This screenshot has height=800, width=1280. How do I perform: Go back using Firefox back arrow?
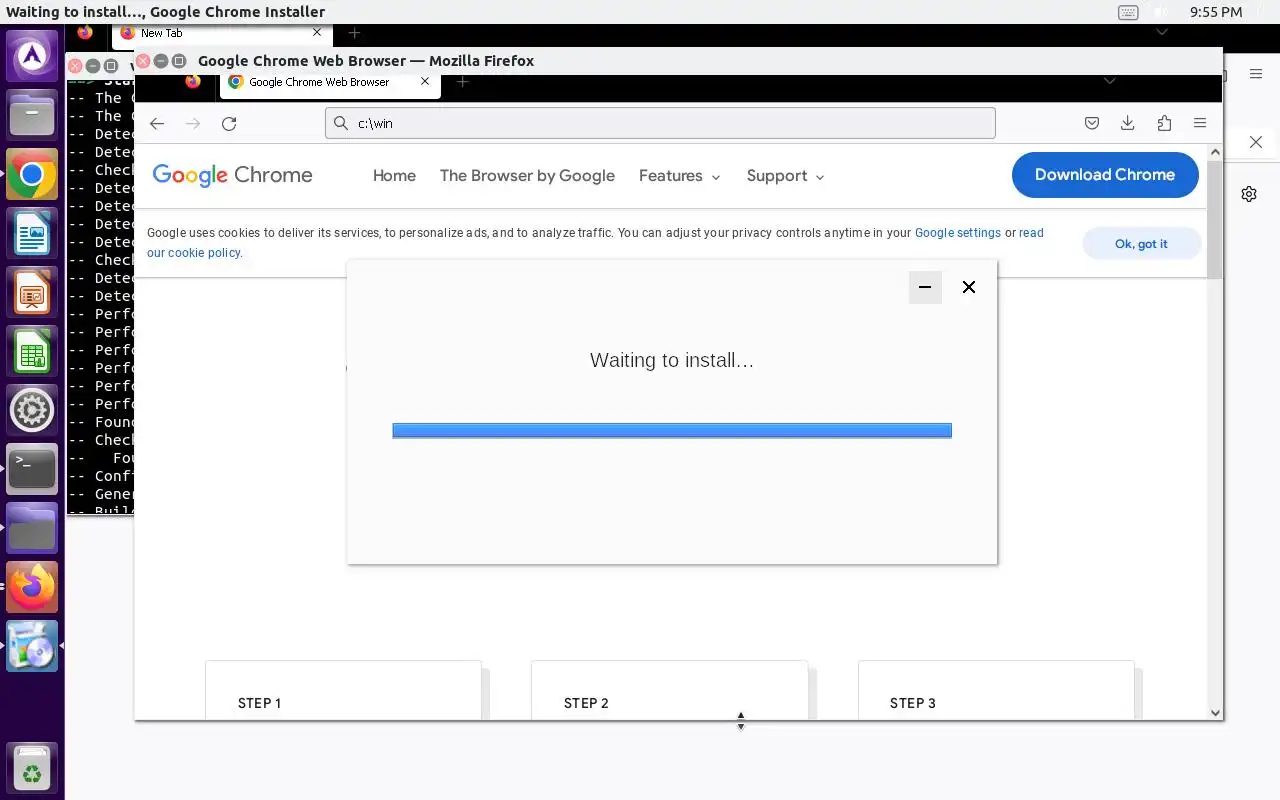tap(157, 123)
